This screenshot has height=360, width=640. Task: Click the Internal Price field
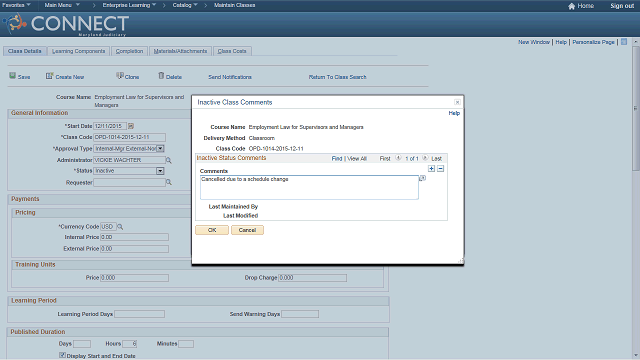134,237
